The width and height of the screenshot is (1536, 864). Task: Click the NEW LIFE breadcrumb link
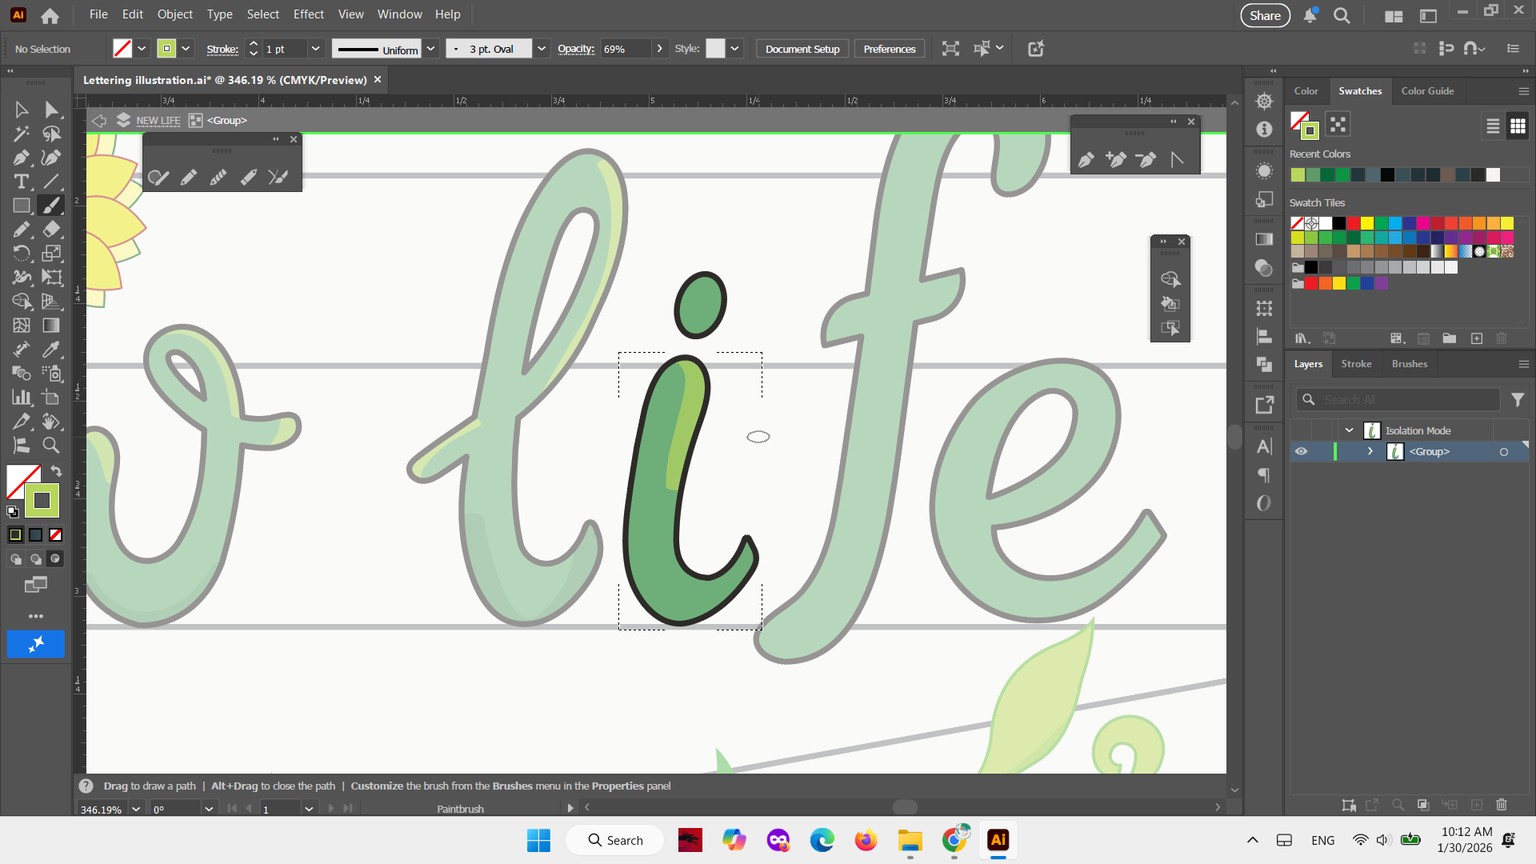pos(158,120)
